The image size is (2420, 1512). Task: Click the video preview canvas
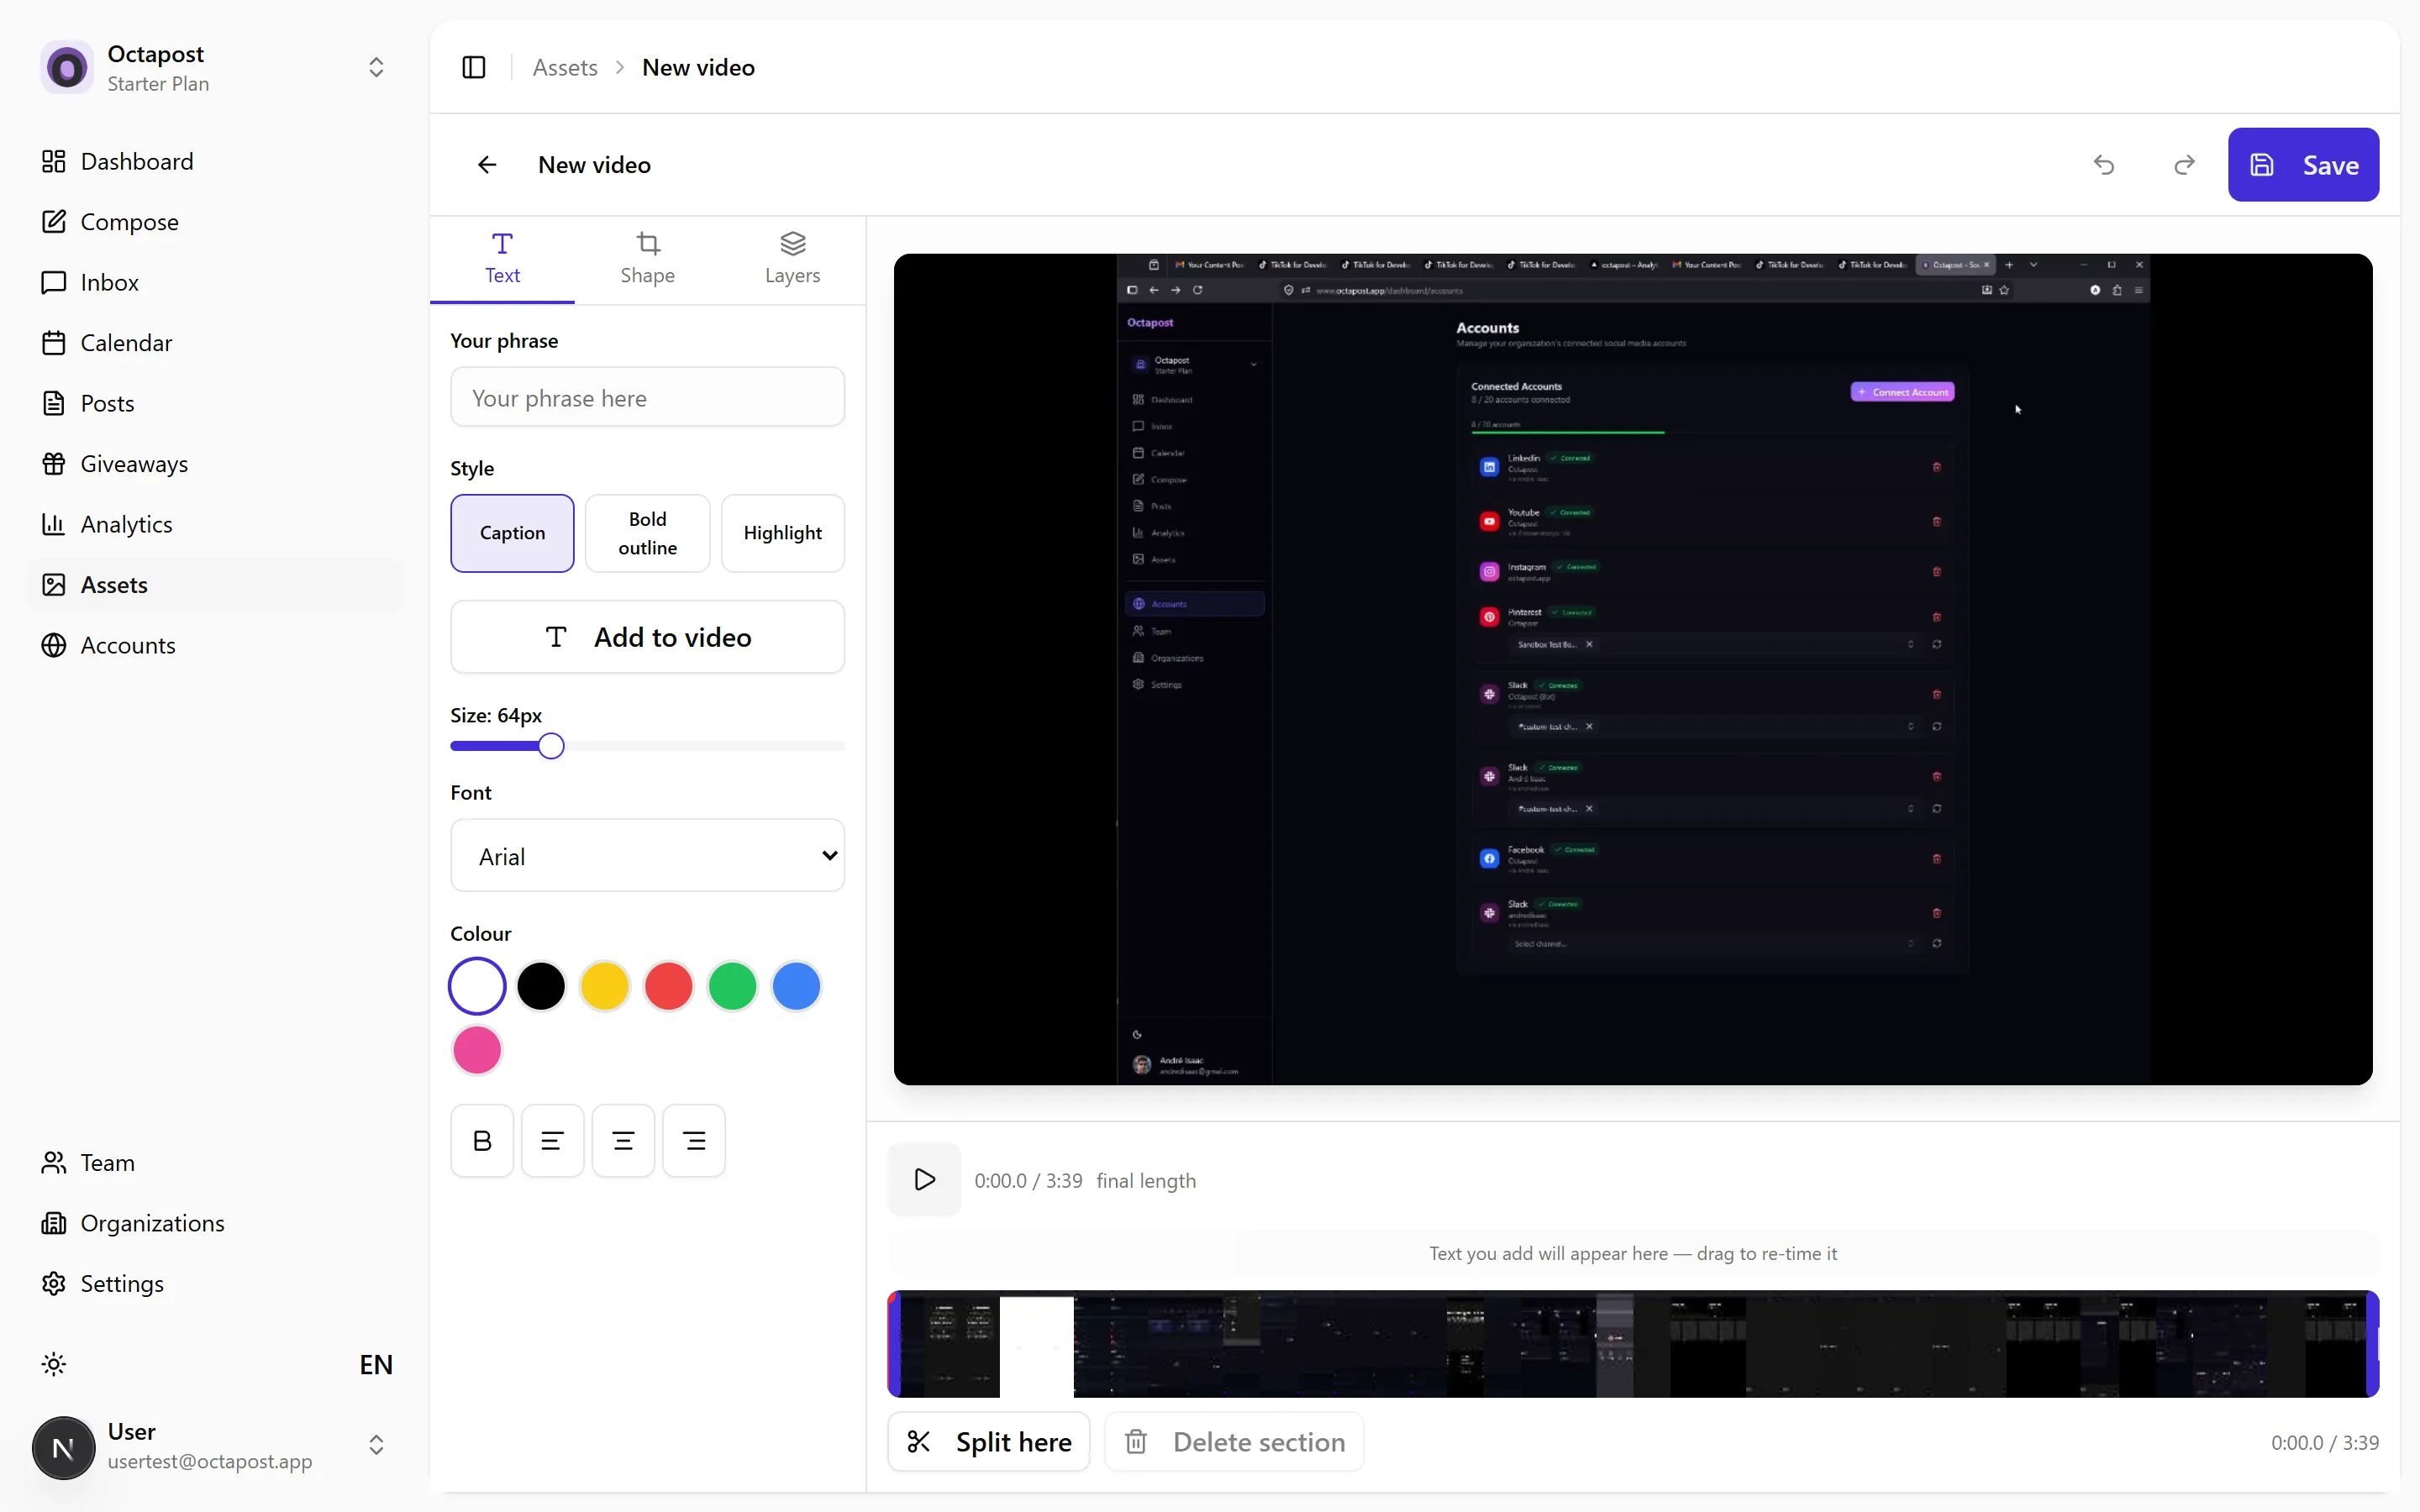pyautogui.click(x=1633, y=669)
